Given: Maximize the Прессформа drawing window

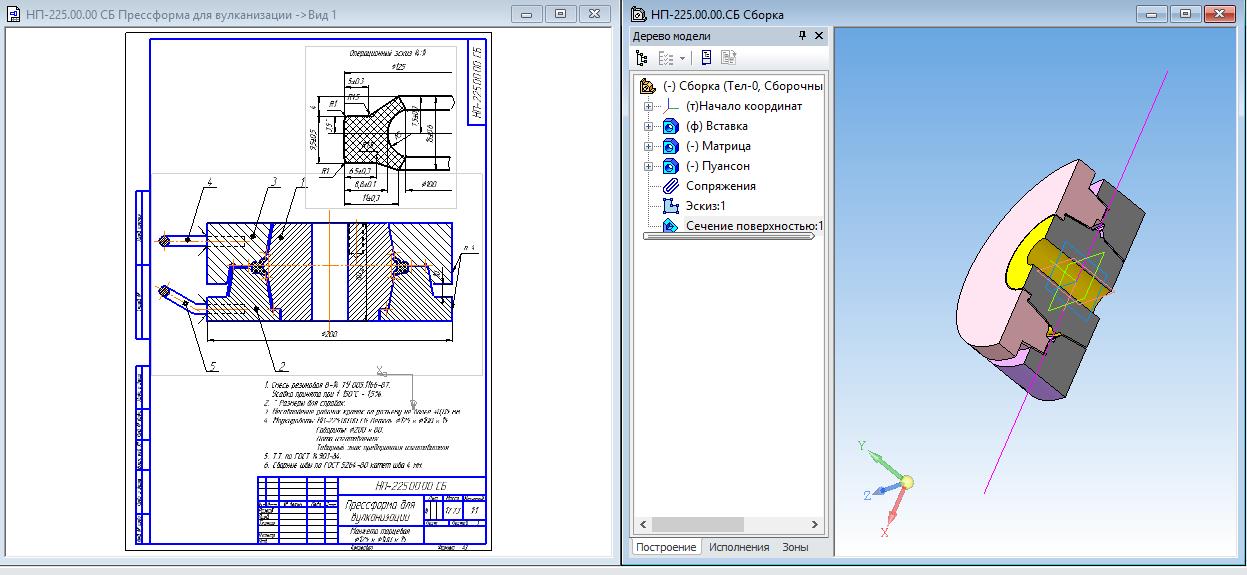Looking at the screenshot, I should 560,14.
